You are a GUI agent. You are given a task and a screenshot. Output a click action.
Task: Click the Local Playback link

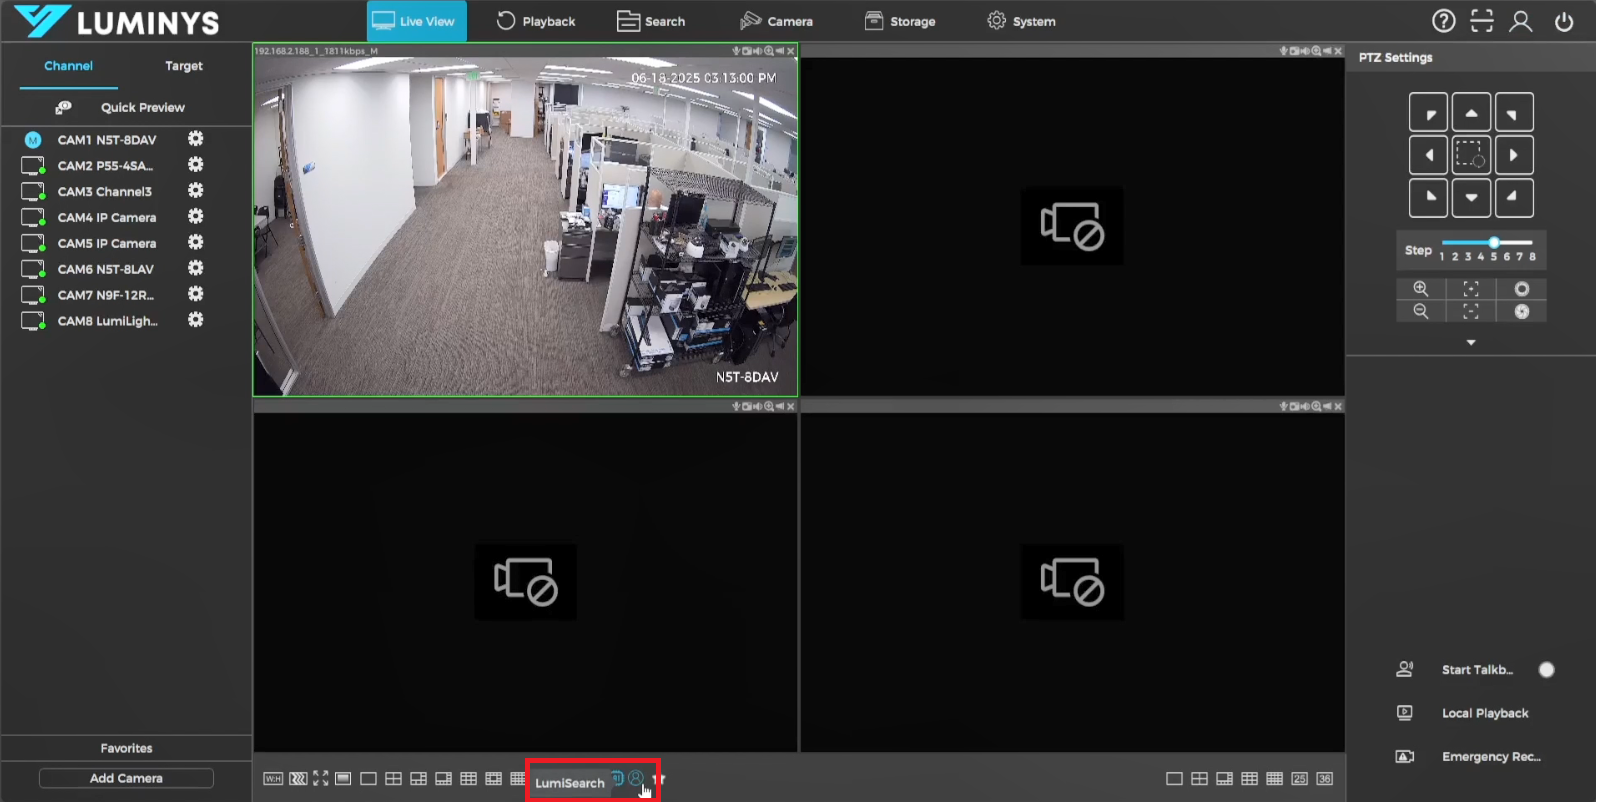(x=1484, y=713)
